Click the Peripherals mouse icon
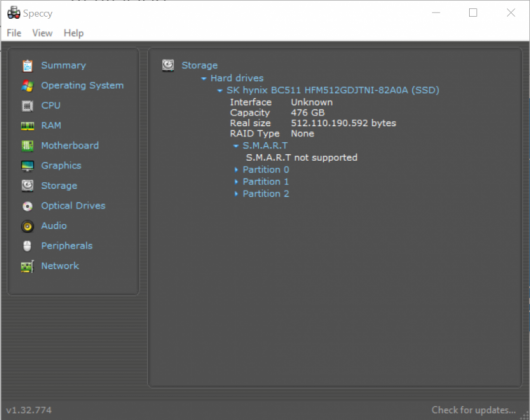Viewport: 530px width, 420px height. click(27, 246)
